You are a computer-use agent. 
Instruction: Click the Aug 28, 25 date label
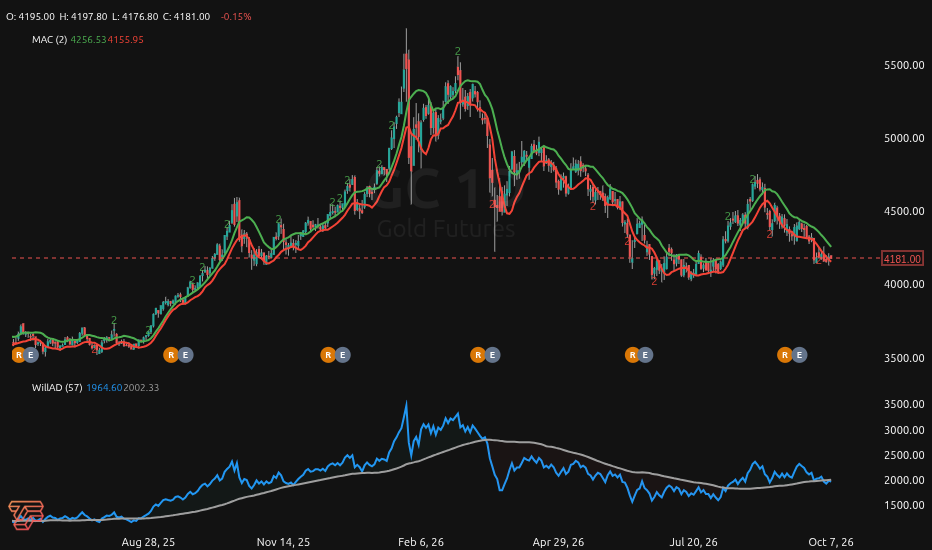pos(148,542)
